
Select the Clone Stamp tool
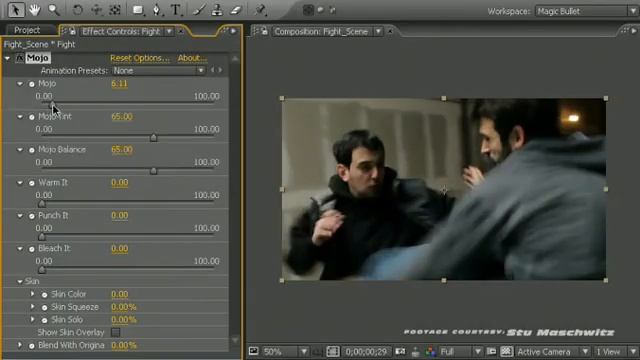click(217, 10)
